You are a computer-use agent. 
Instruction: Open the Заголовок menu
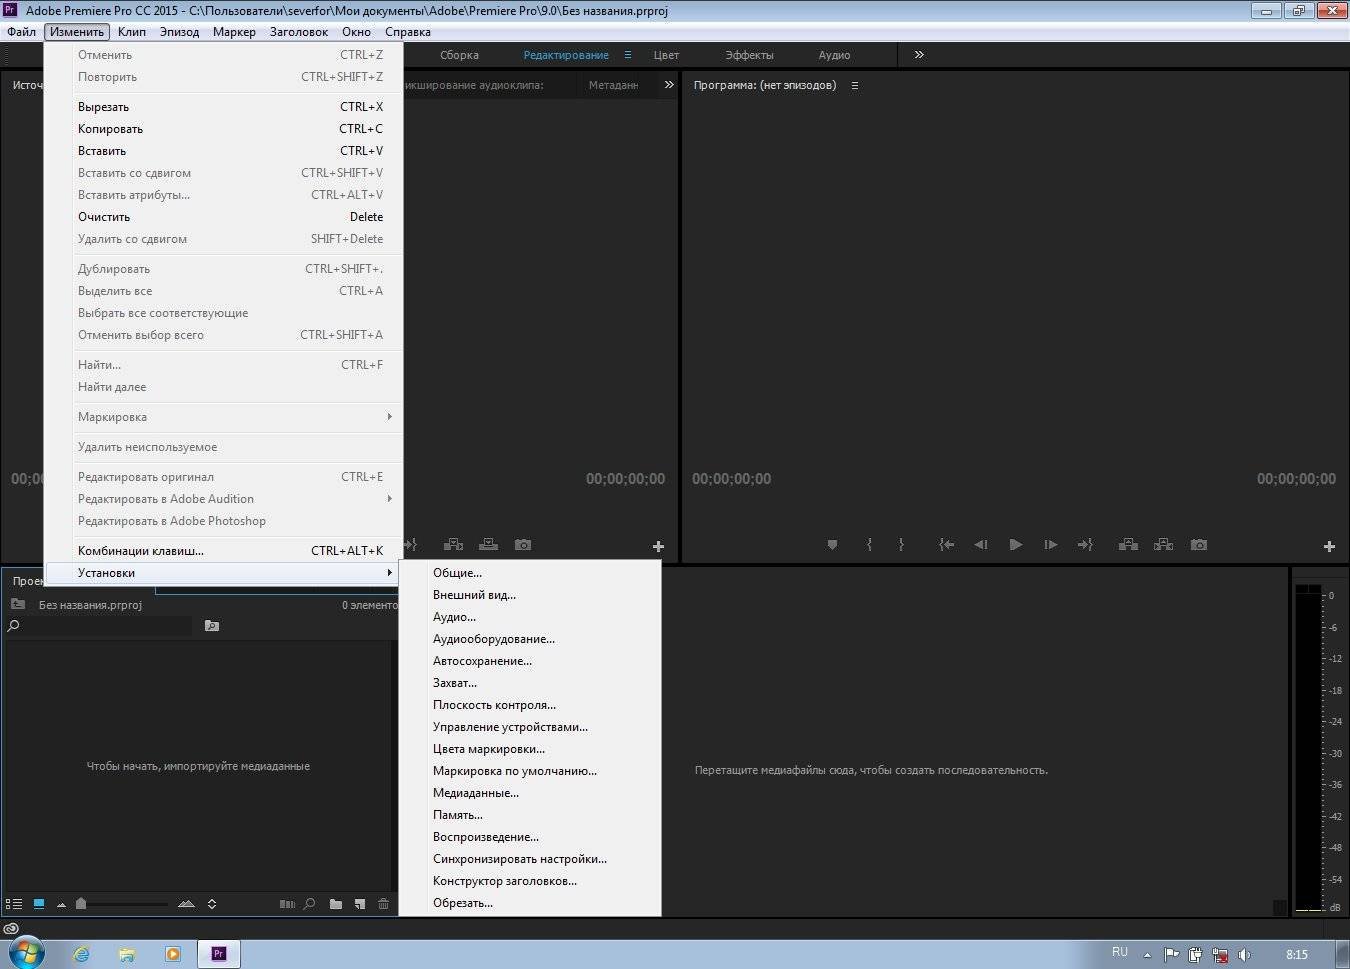coord(299,32)
